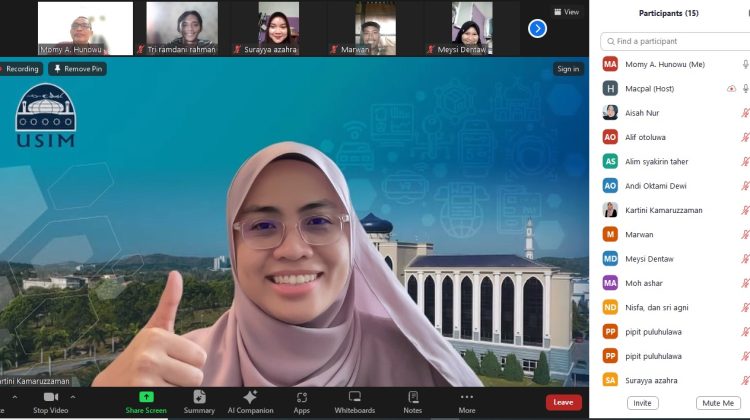The image size is (750, 420).
Task: Show next page of video thumbnails
Action: pos(537,28)
